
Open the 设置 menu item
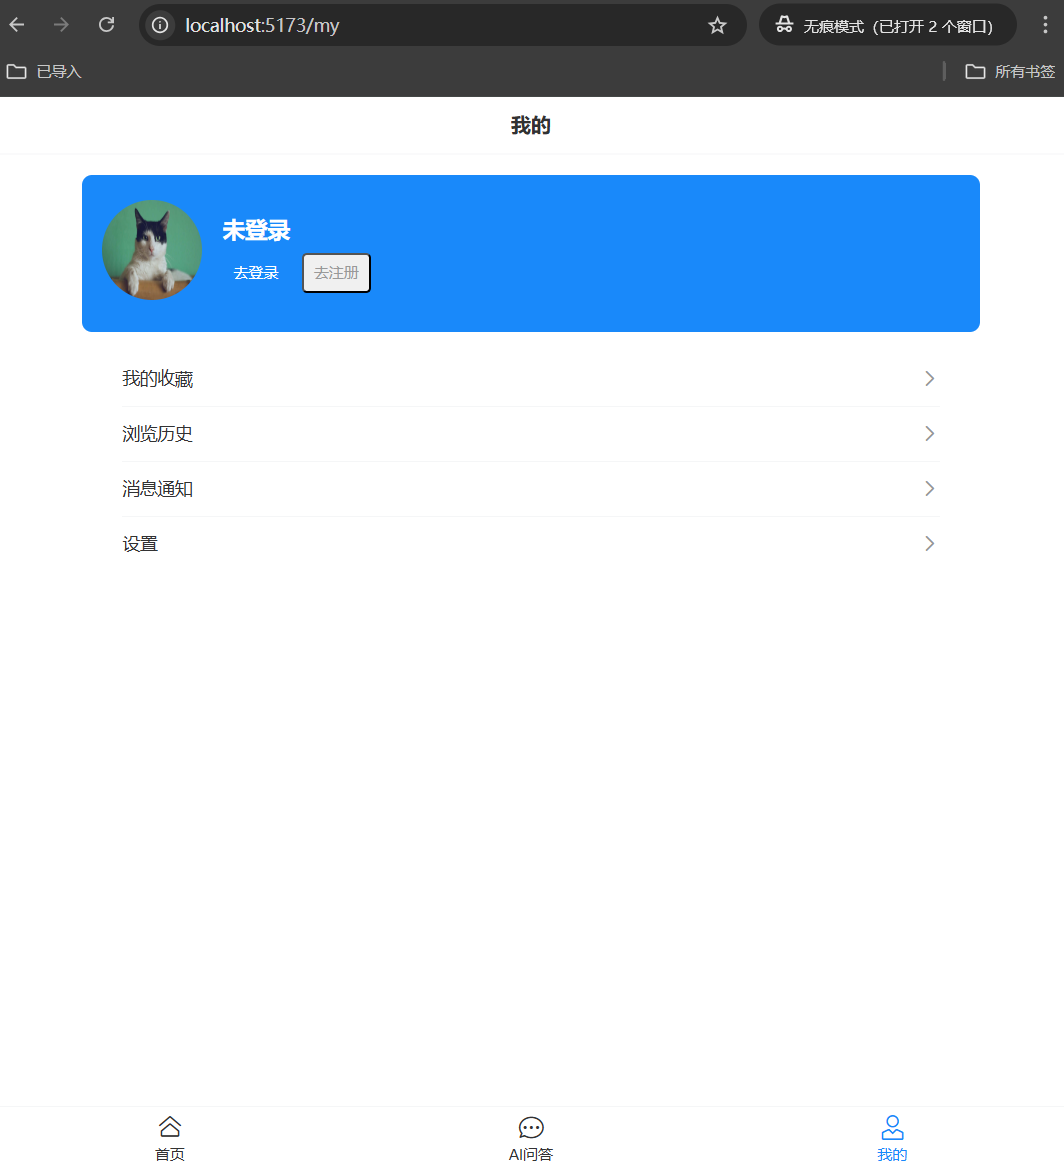tap(140, 544)
